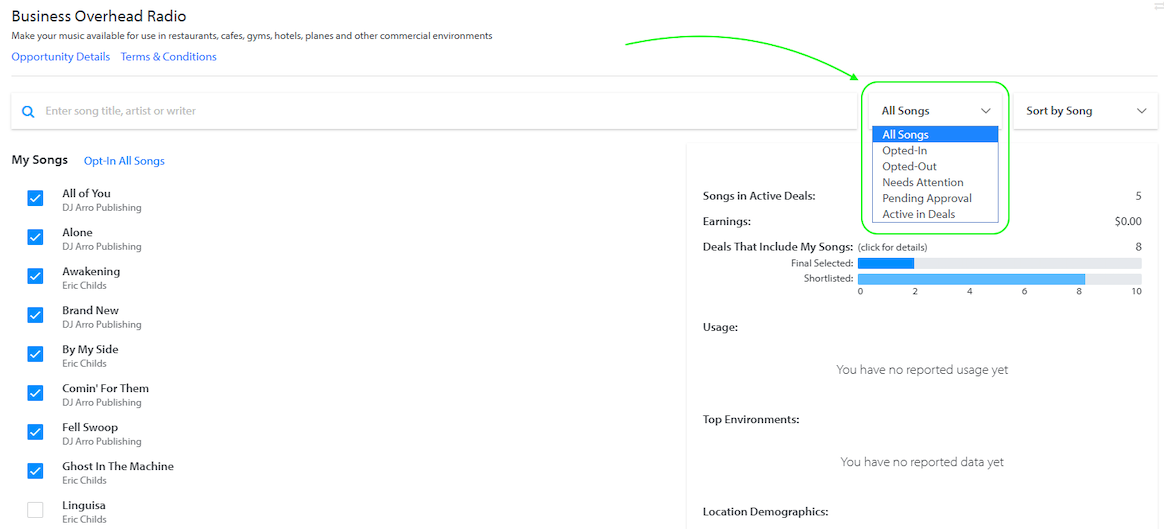Open the All Songs filter dropdown
Image resolution: width=1164 pixels, height=529 pixels.
click(x=935, y=111)
